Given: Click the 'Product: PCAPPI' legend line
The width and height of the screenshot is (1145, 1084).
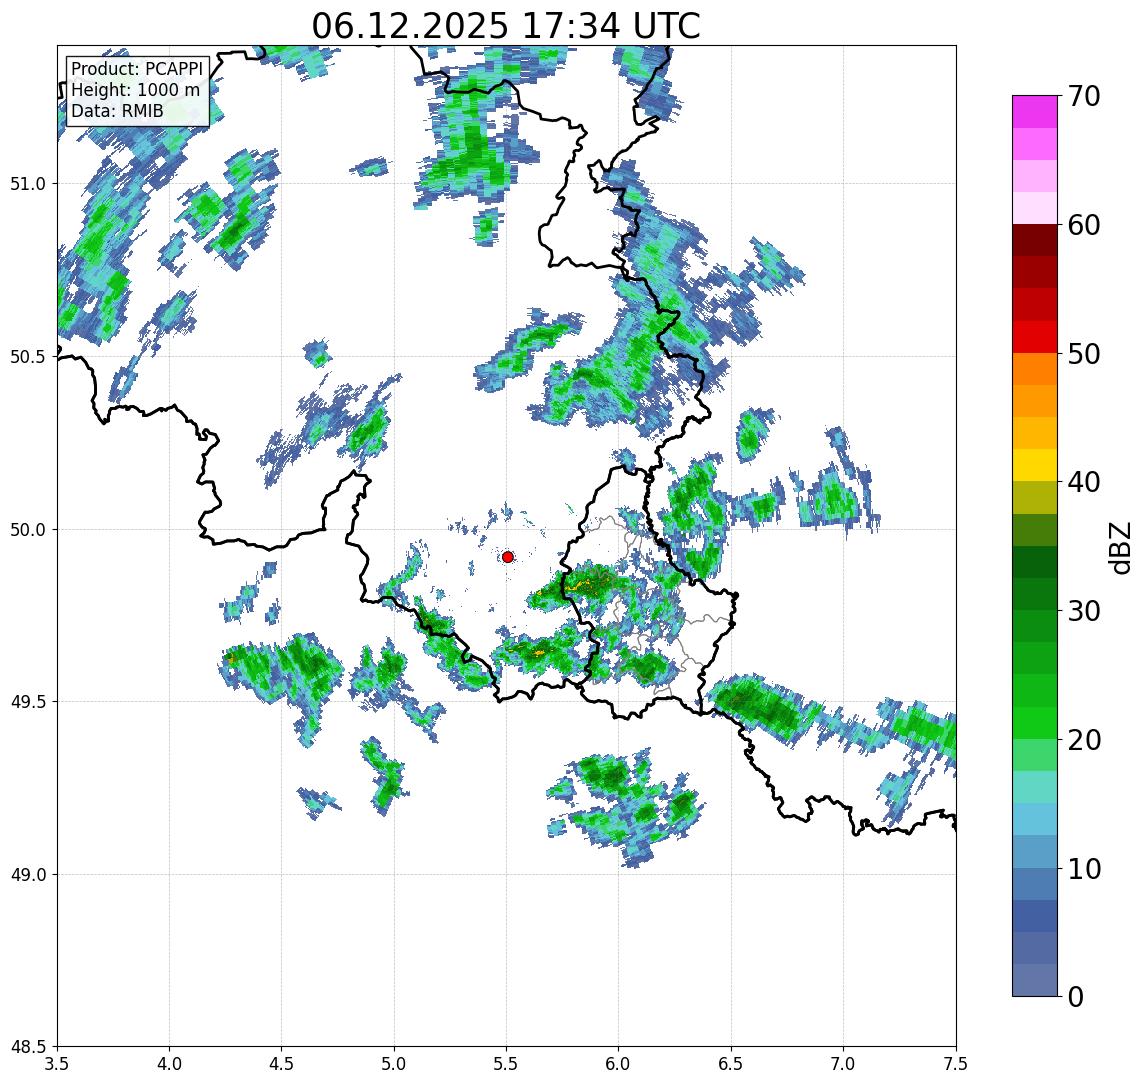Looking at the screenshot, I should point(137,69).
